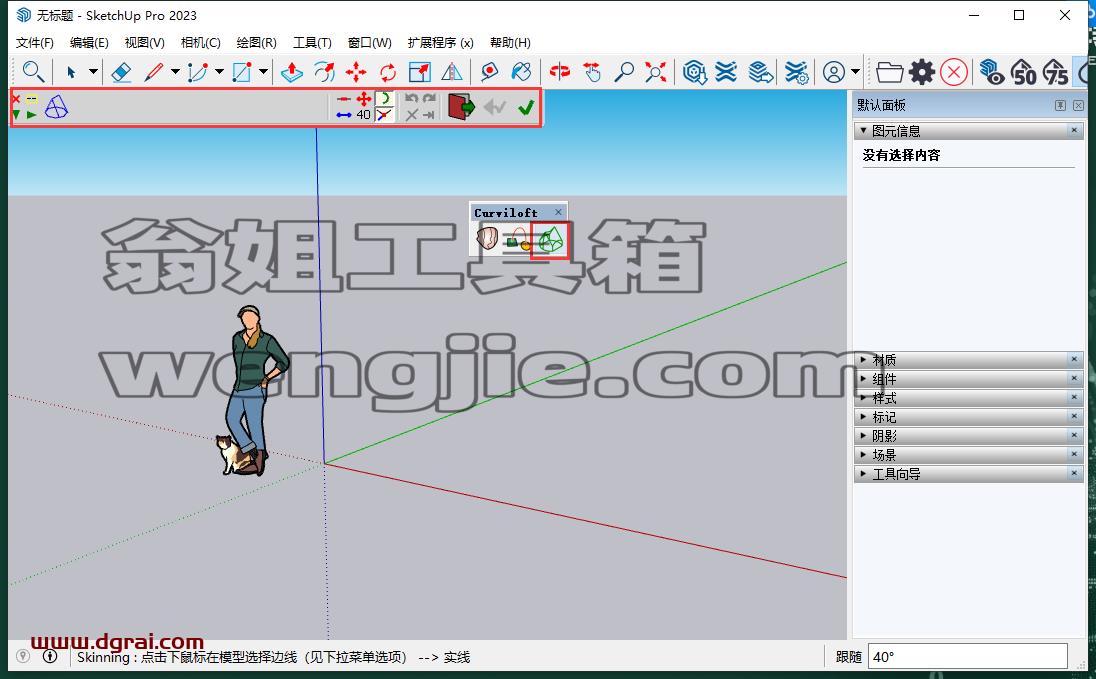This screenshot has height=679, width=1096.
Task: Click the 跟随 angle input field
Action: click(967, 657)
